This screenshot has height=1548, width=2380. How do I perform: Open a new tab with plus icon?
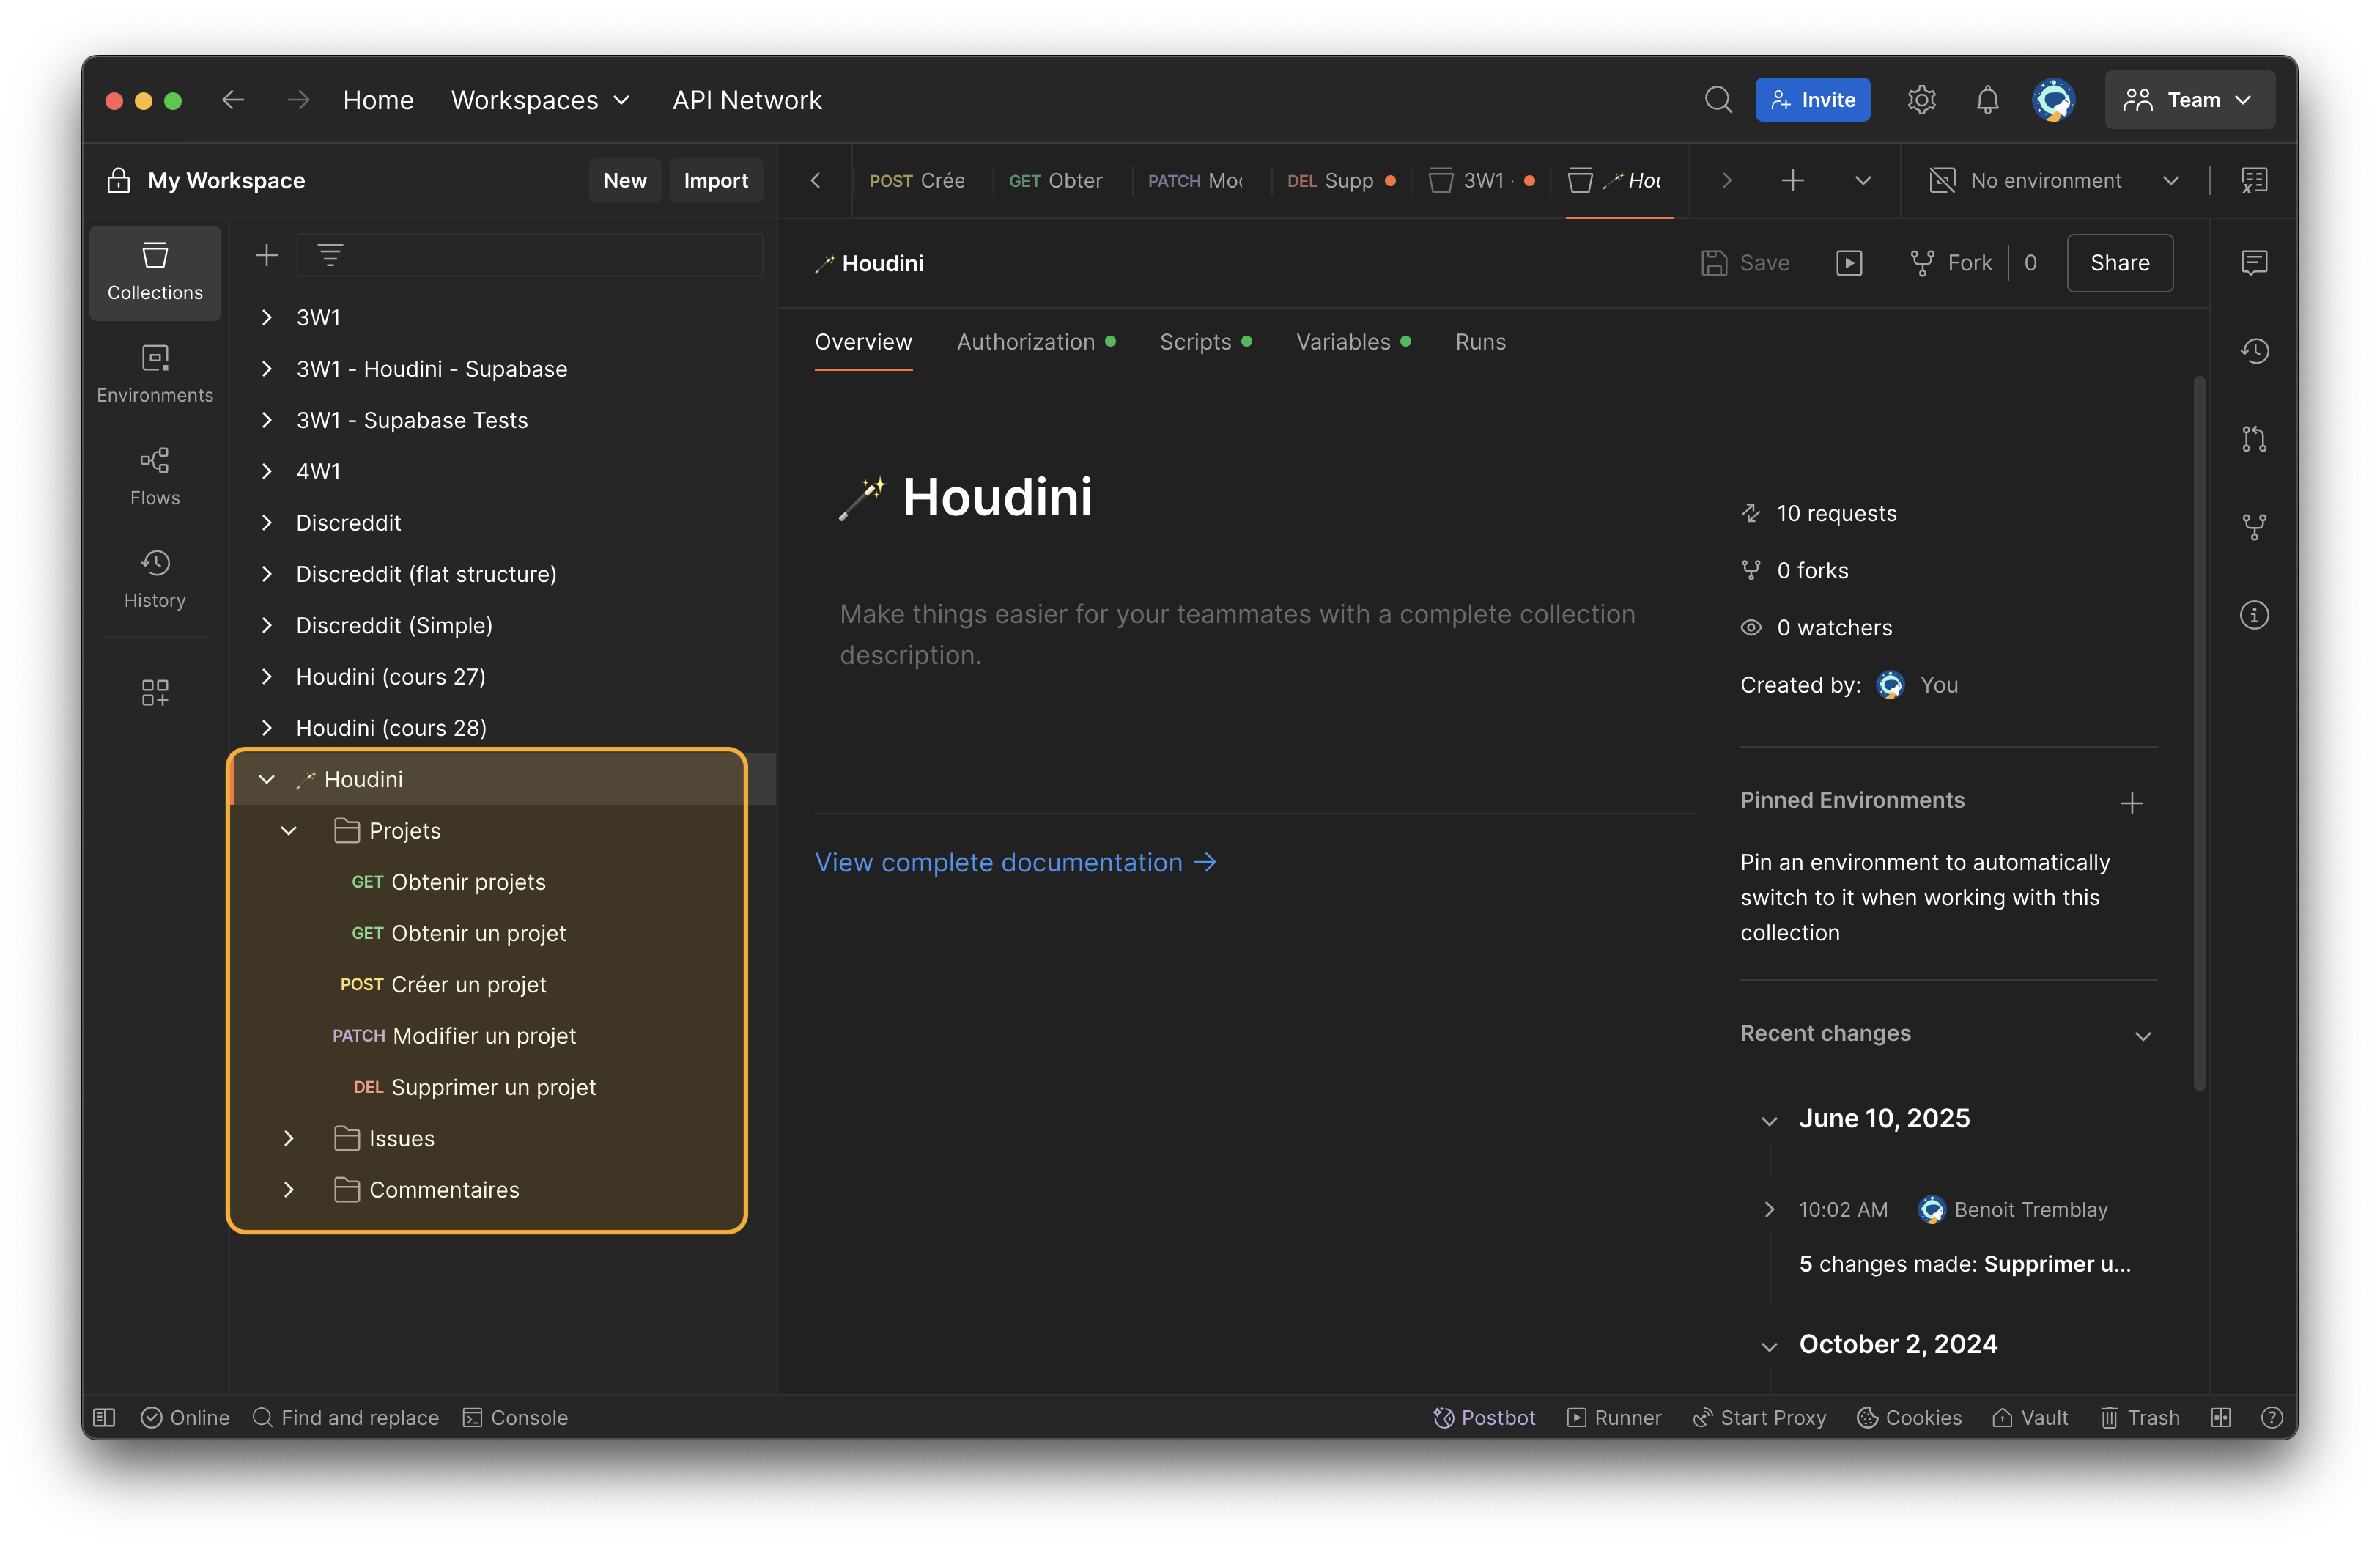(1793, 181)
